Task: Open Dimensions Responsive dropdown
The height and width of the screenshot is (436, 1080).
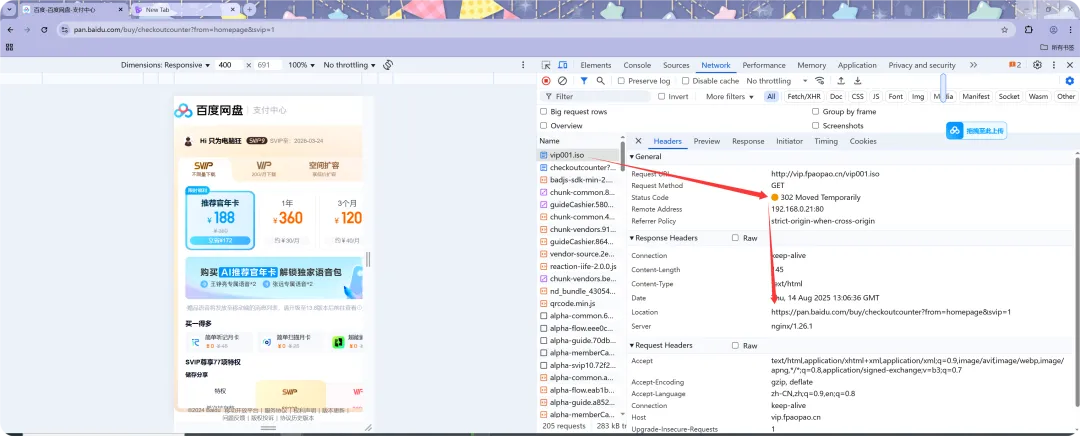Action: [x=165, y=65]
